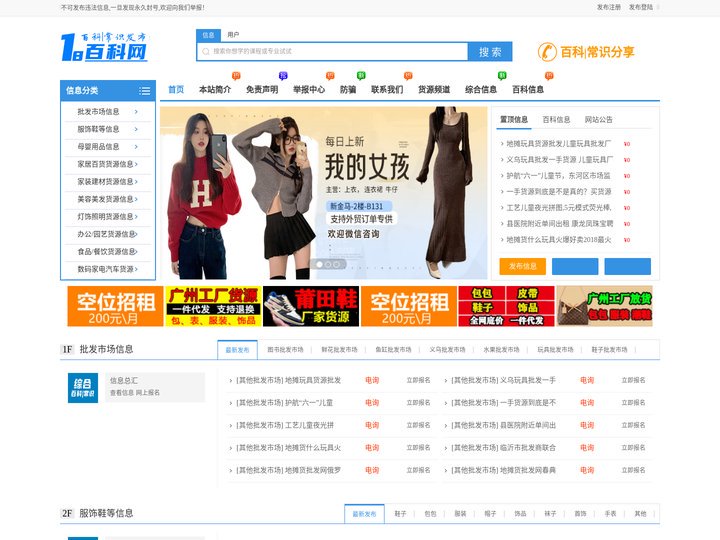Screen dimensions: 720x540
Task: Open the 每日上新 我的女孩 banner image
Action: click(324, 193)
